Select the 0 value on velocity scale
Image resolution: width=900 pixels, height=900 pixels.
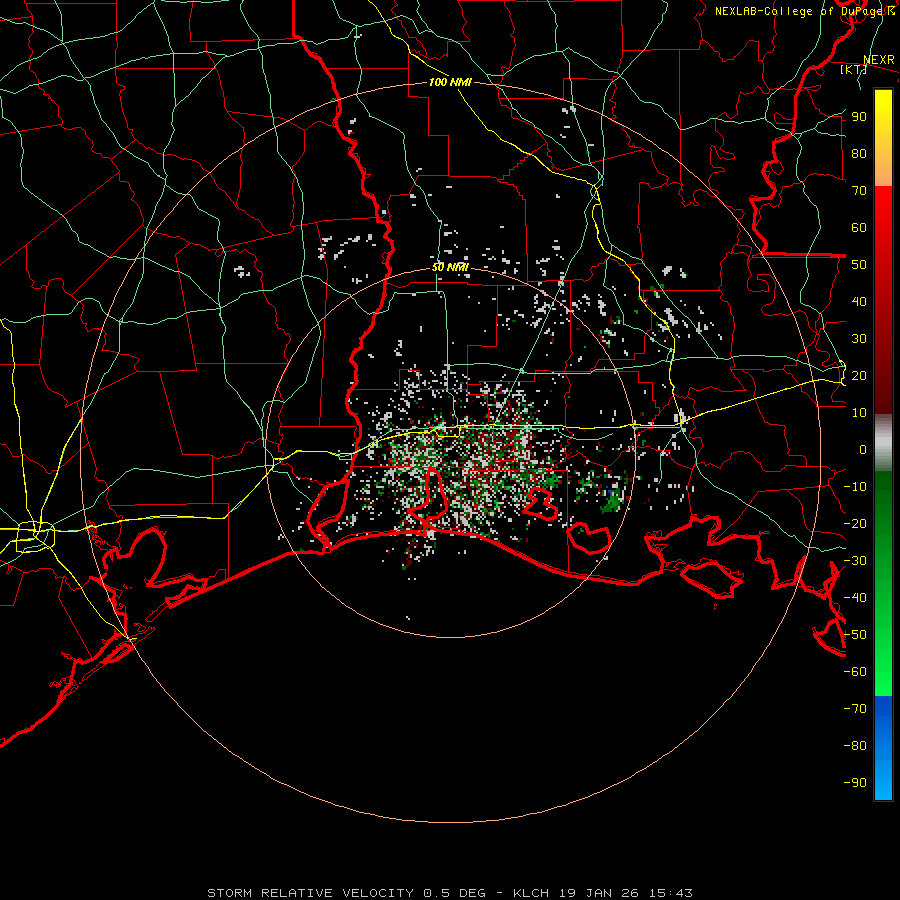(x=863, y=450)
